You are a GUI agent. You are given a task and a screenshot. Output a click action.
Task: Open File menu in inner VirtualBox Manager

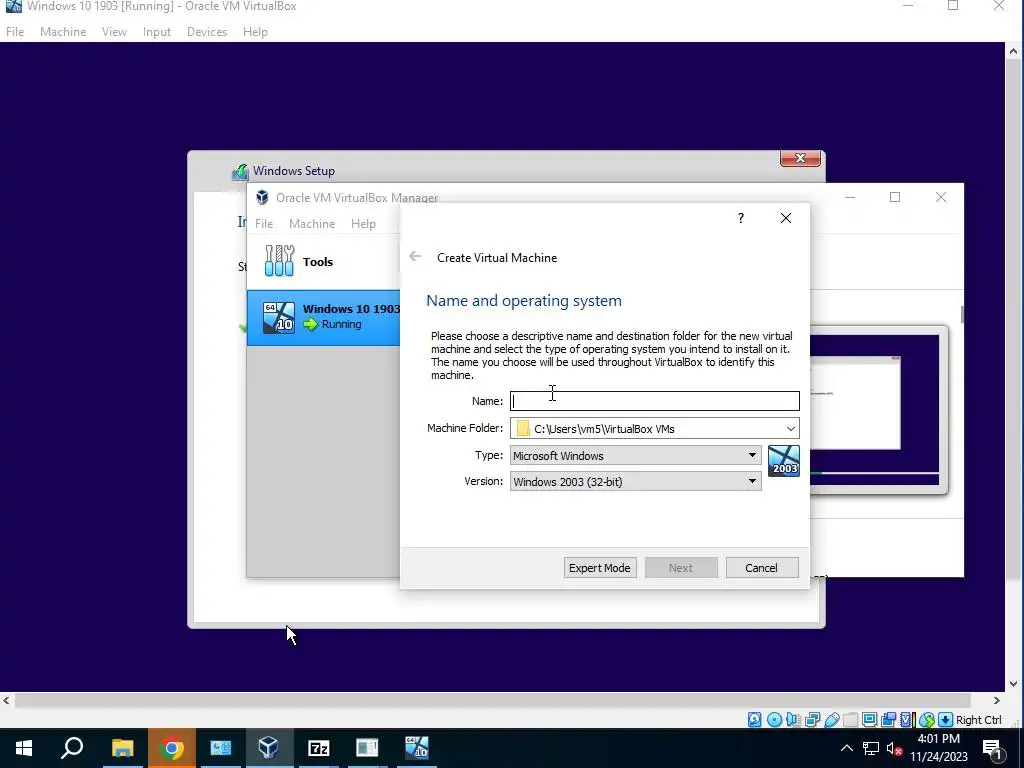[264, 223]
